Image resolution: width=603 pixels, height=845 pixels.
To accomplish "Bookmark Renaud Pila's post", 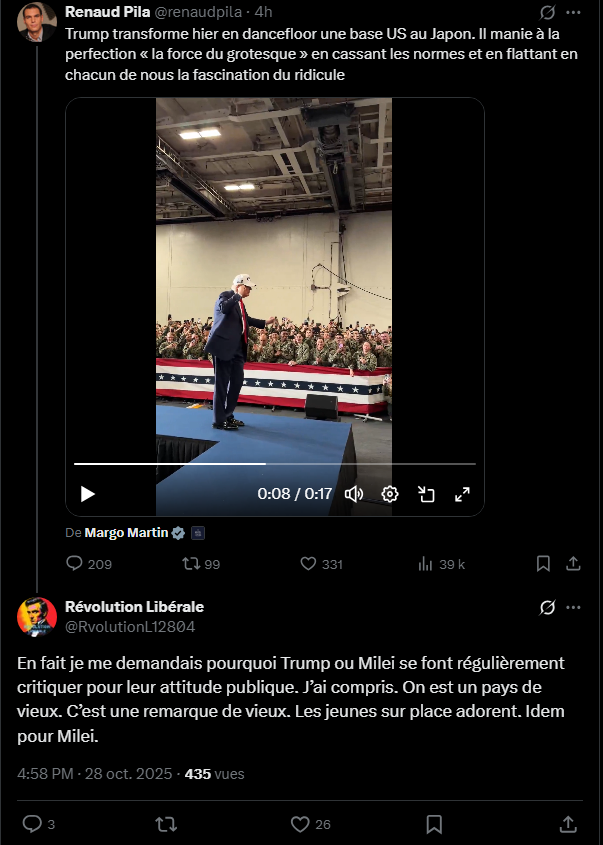I will [x=543, y=564].
